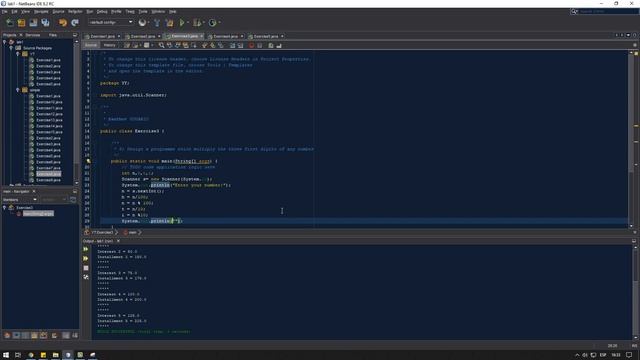This screenshot has height=360, width=640.
Task: Click the Shift Line Right editor icon
Action: tap(240, 45)
